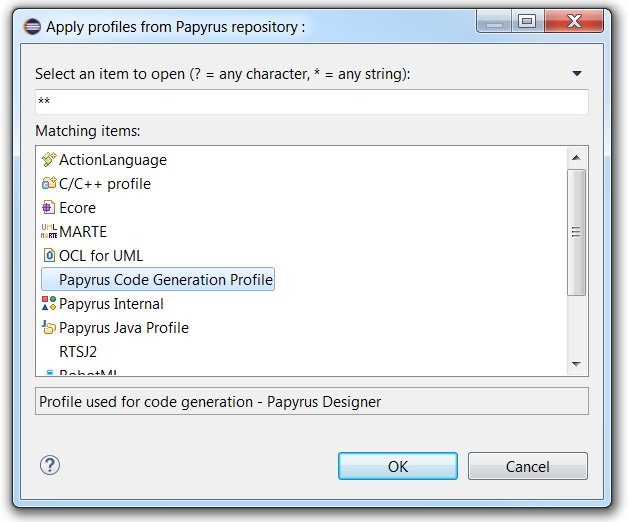Viewport: 630px width, 522px height.
Task: Open the view menu dropdown arrow
Action: pos(577,74)
